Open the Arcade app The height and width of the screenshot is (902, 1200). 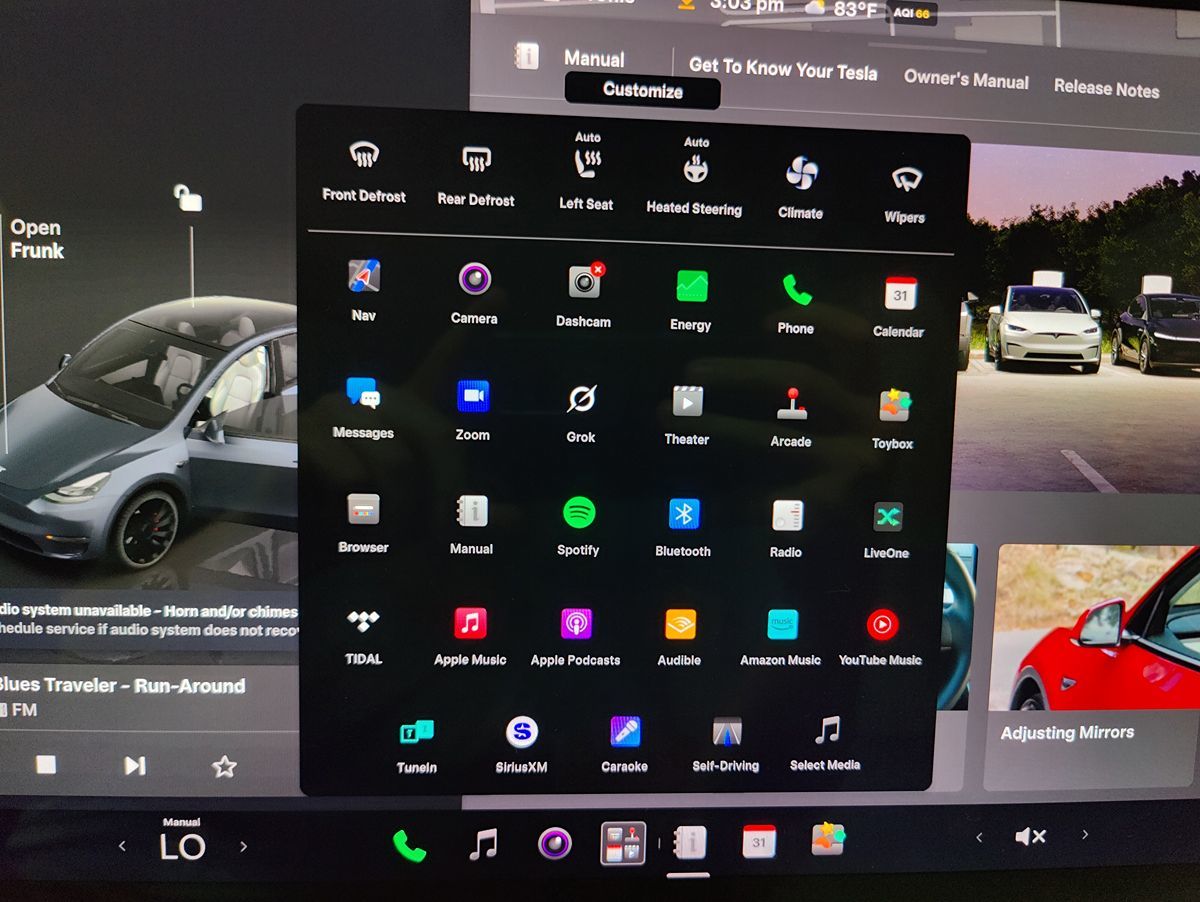coord(791,417)
